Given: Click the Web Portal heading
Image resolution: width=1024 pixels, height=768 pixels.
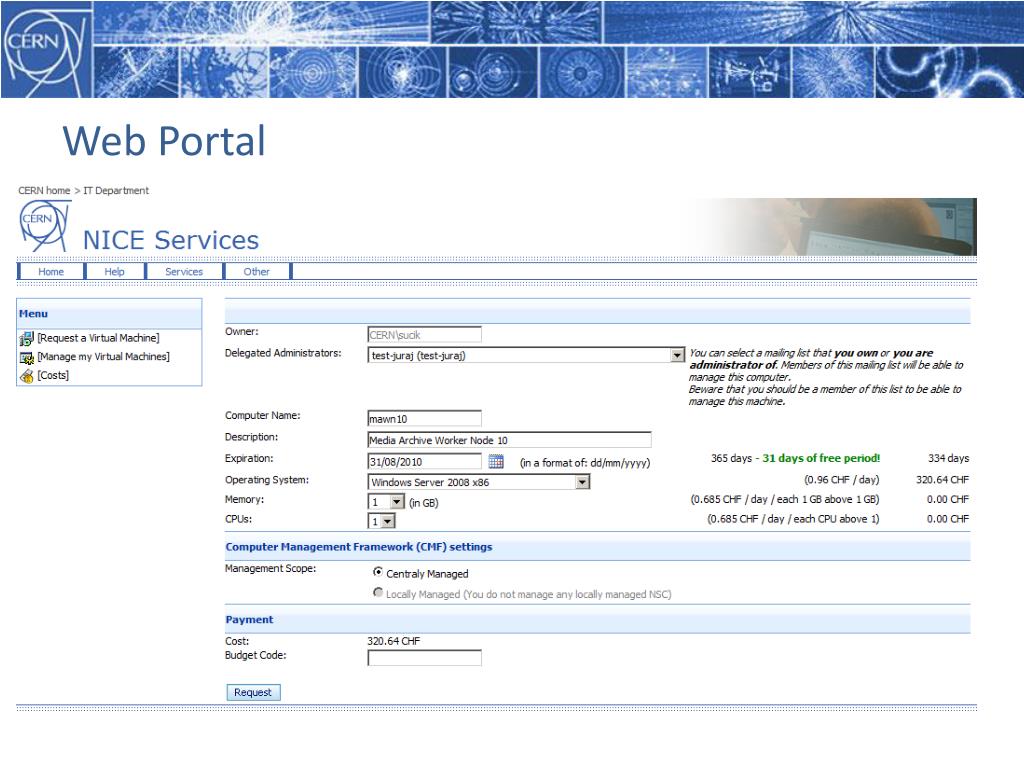Looking at the screenshot, I should pos(165,140).
